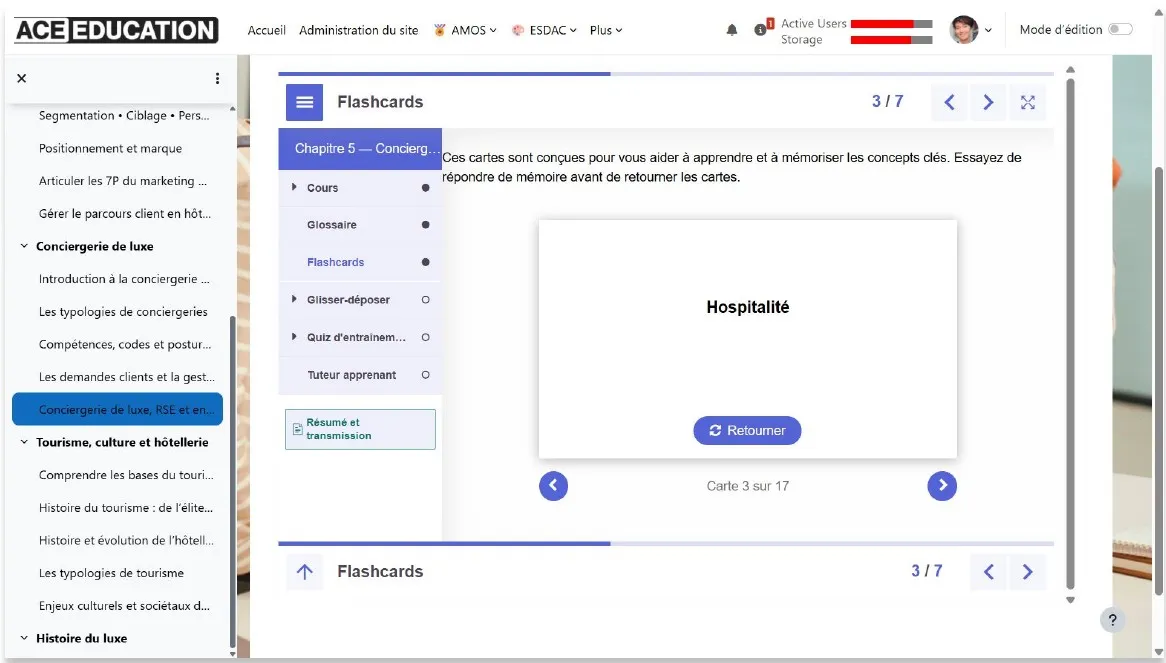Image resolution: width=1166 pixels, height=663 pixels.
Task: Open Histoire et évolution de l'hôtell...
Action: click(x=126, y=540)
